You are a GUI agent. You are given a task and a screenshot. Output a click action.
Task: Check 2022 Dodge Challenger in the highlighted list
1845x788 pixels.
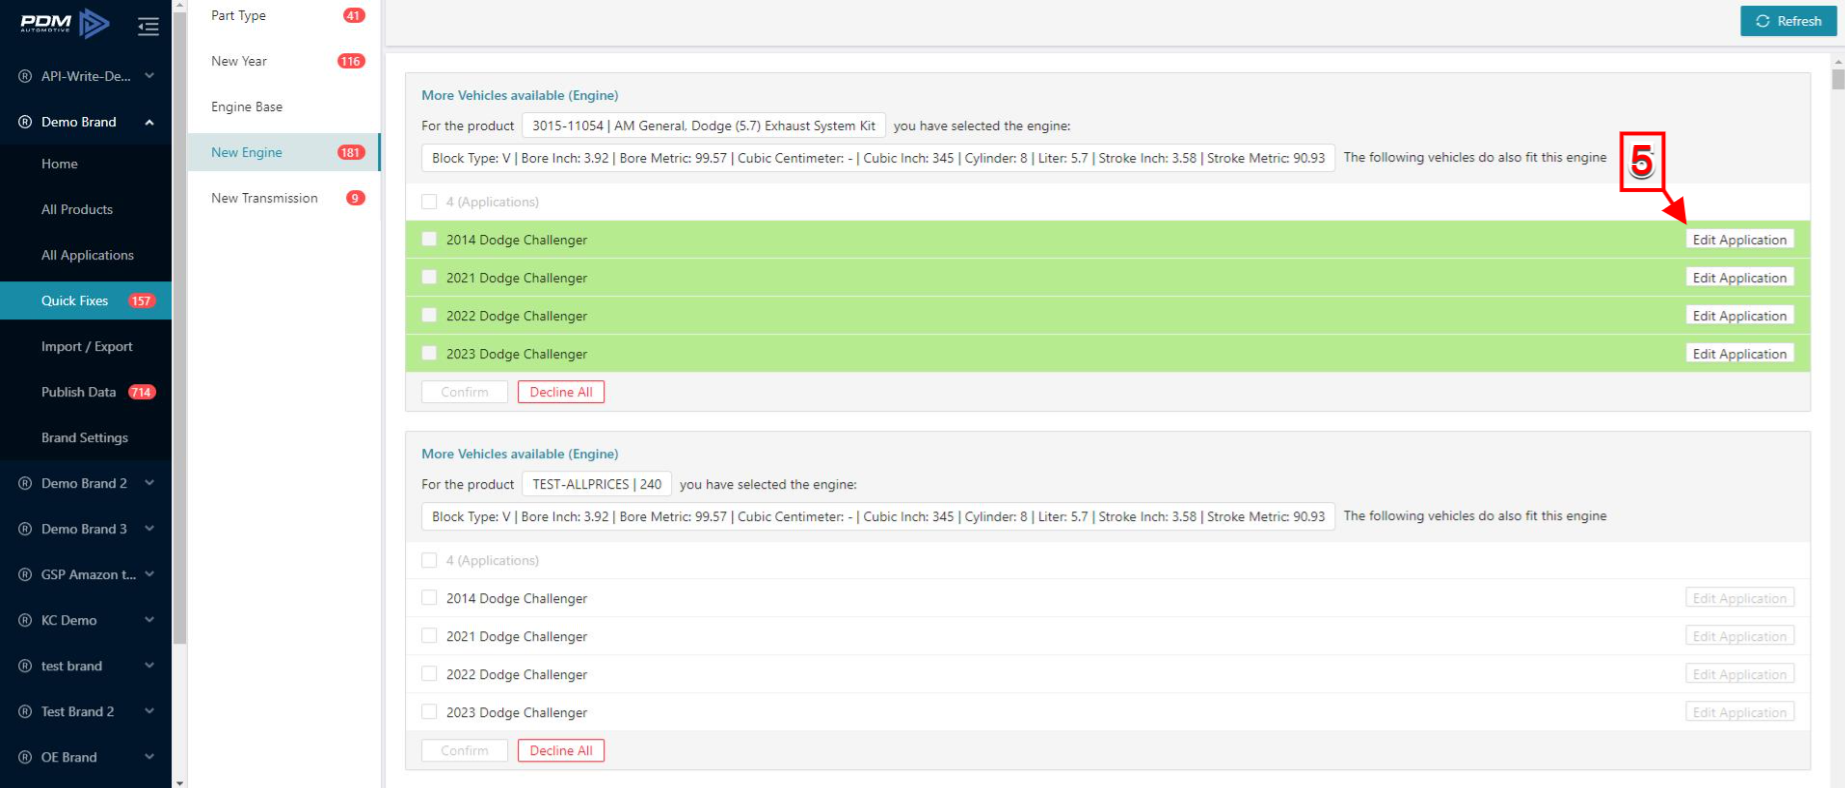point(429,315)
